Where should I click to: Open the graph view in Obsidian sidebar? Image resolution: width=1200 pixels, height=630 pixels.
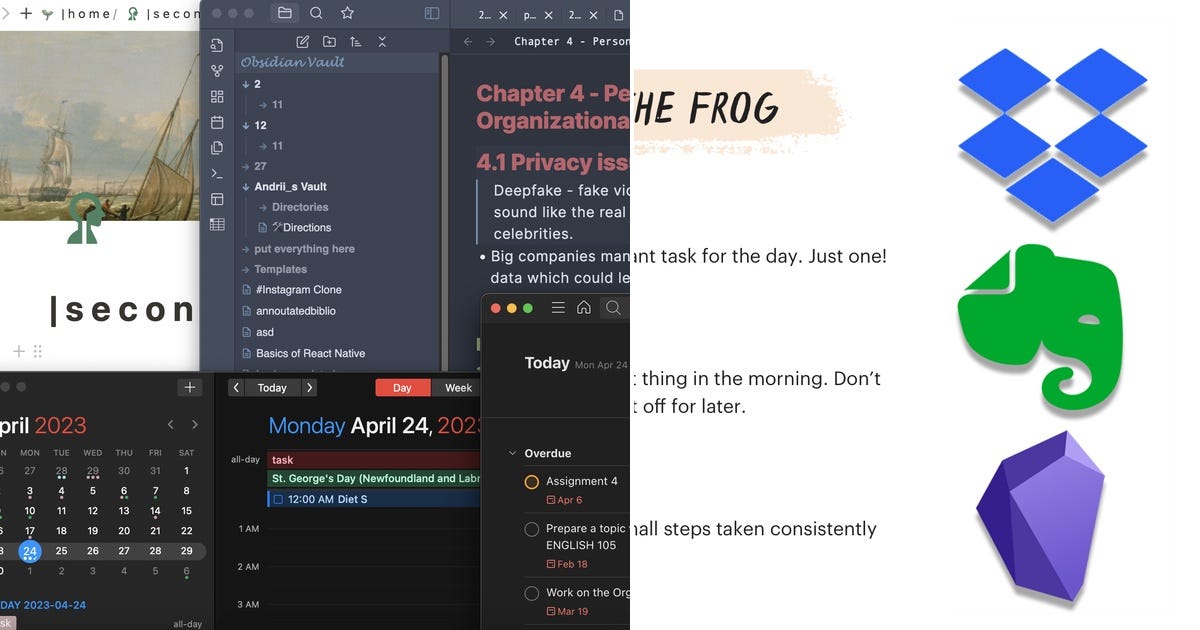(217, 70)
